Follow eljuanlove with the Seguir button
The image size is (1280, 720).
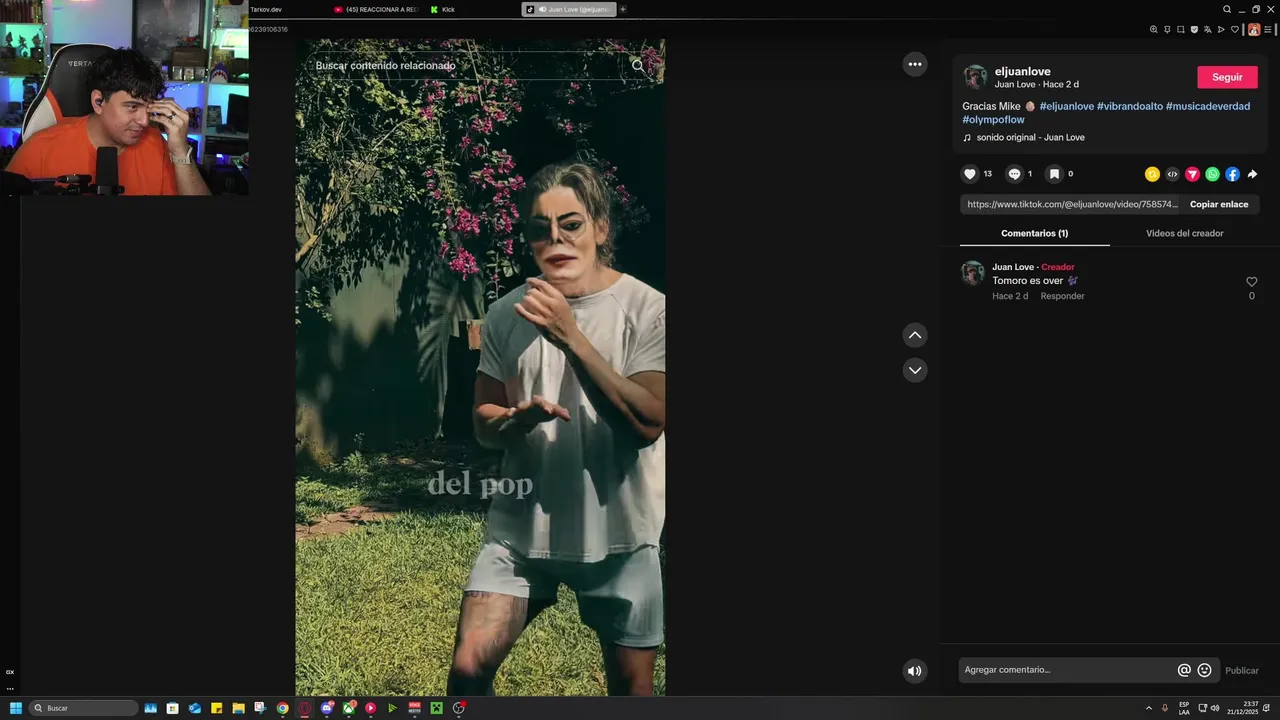point(1227,77)
